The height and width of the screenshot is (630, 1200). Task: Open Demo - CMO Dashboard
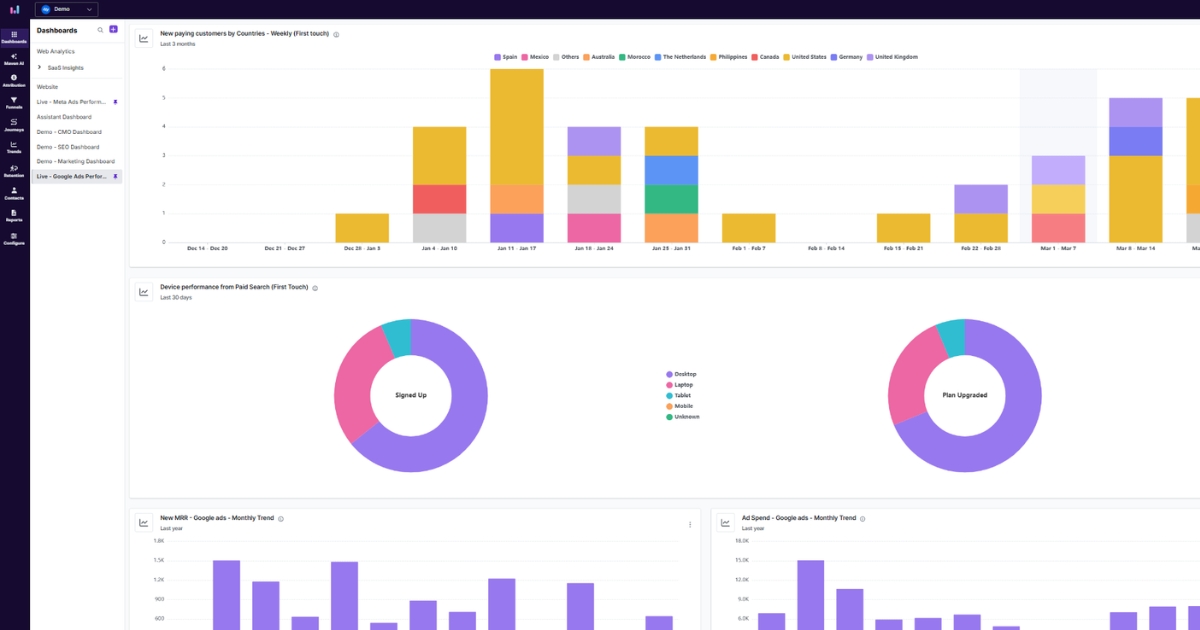(x=69, y=132)
